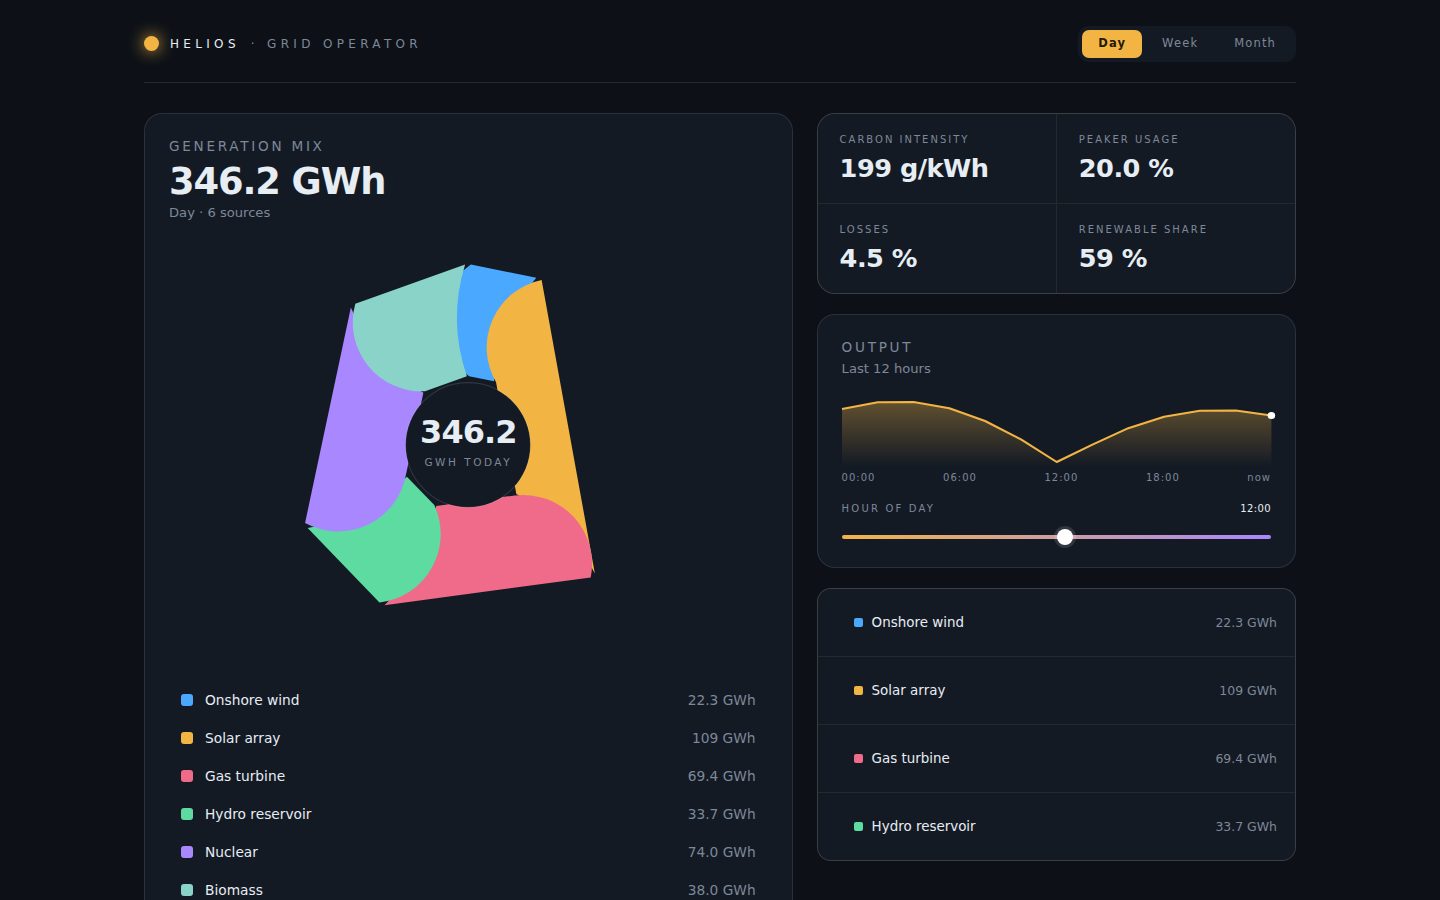Click the white endpoint dot on Output chart
1440x900 pixels.
tap(1271, 415)
